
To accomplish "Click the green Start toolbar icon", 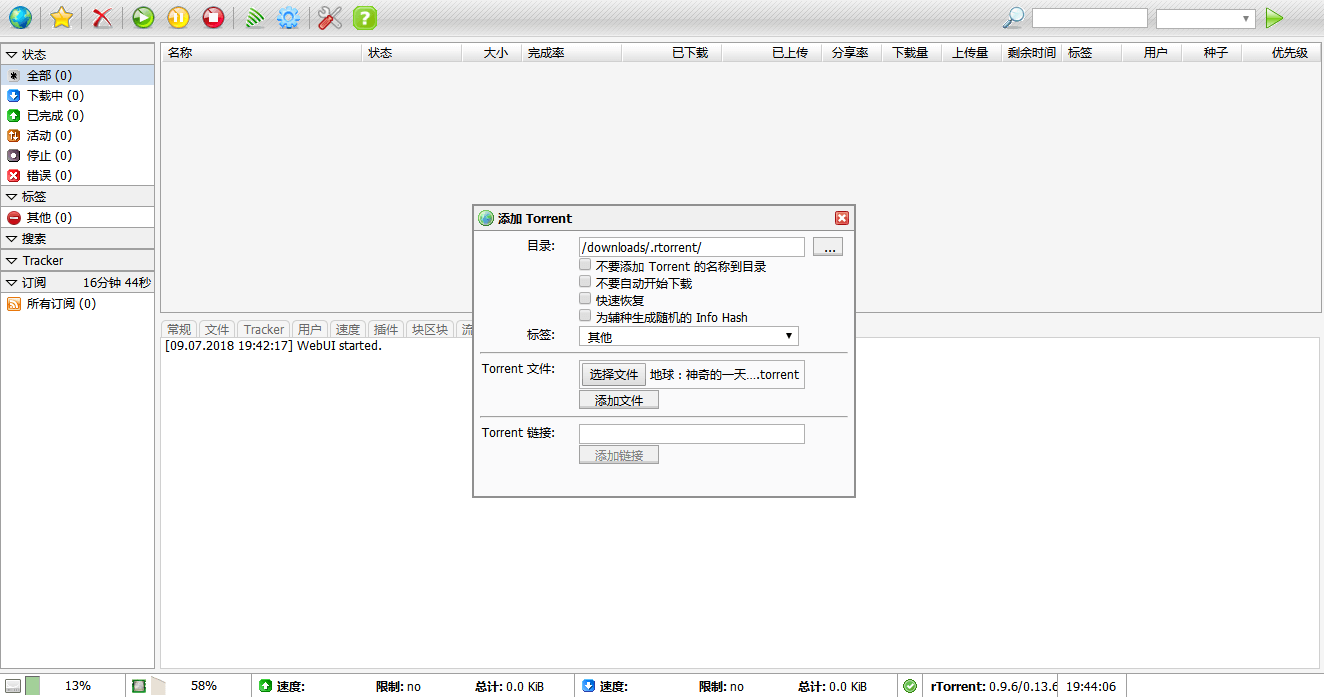I will click(x=143, y=17).
